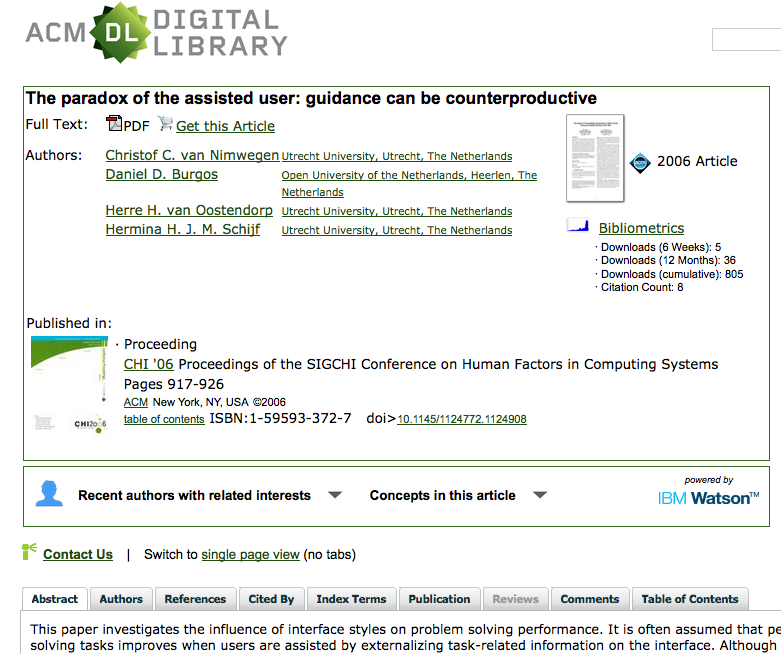Image resolution: width=781 pixels, height=654 pixels.
Task: Click the search input field at top right
Action: click(x=746, y=40)
